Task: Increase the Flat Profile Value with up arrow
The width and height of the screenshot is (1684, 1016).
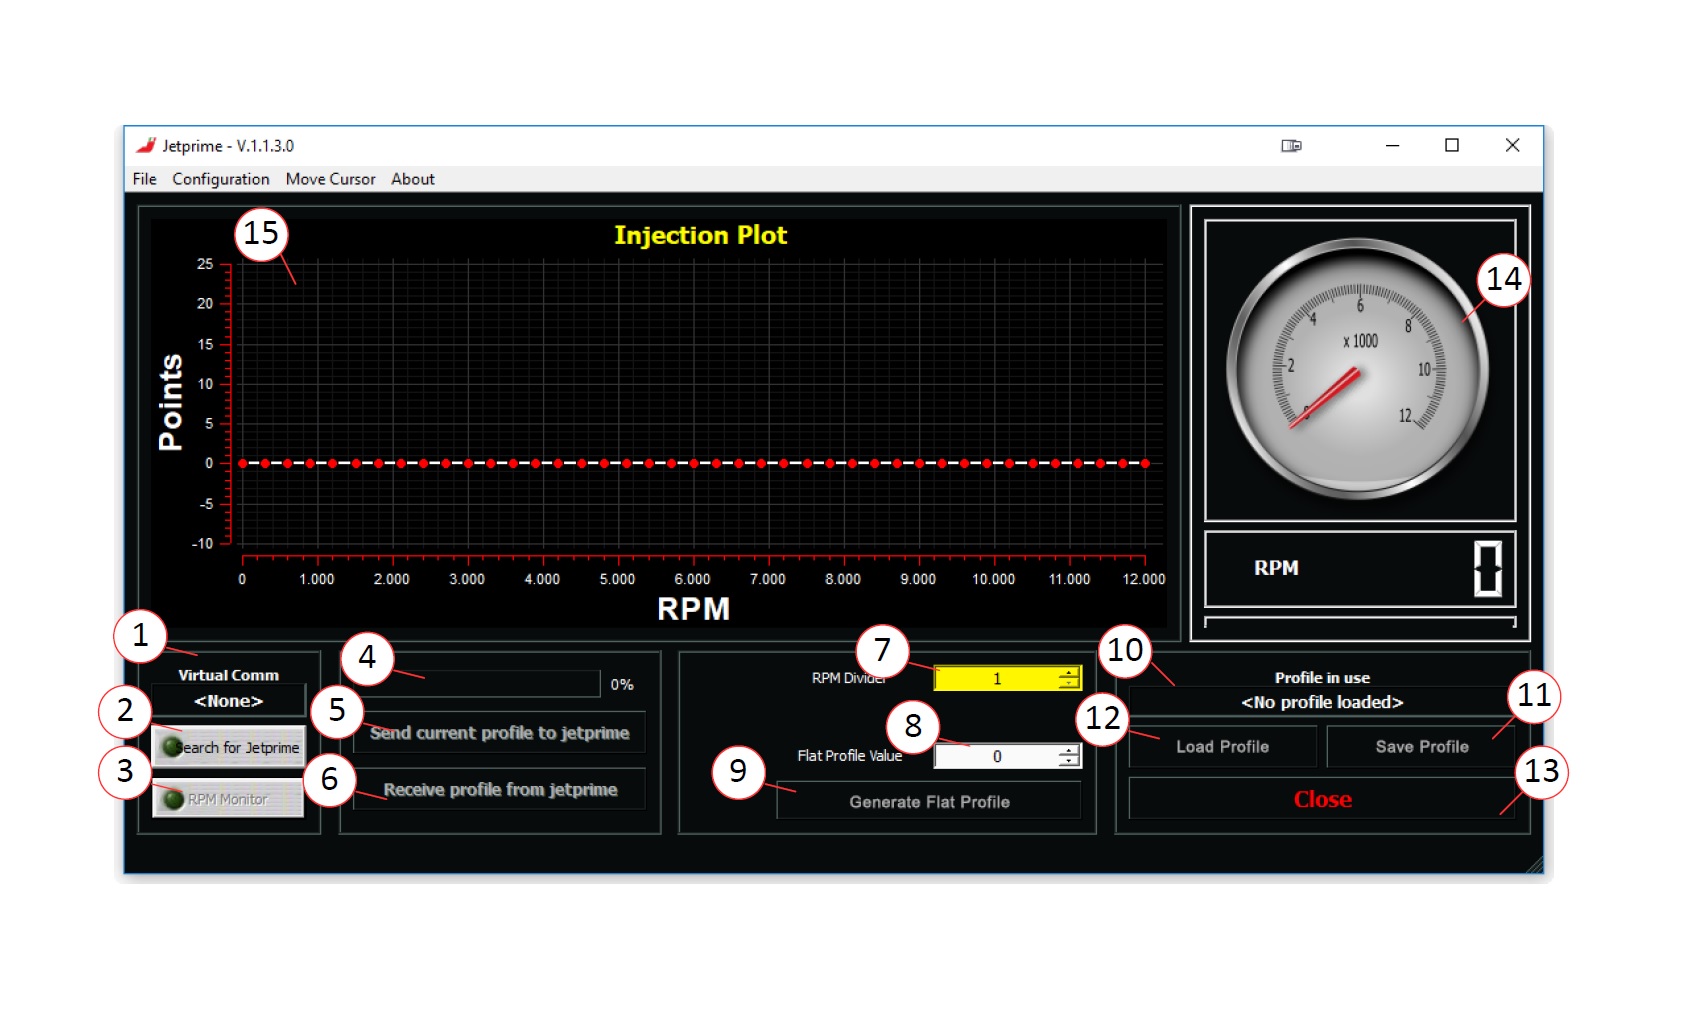Action: [1069, 751]
